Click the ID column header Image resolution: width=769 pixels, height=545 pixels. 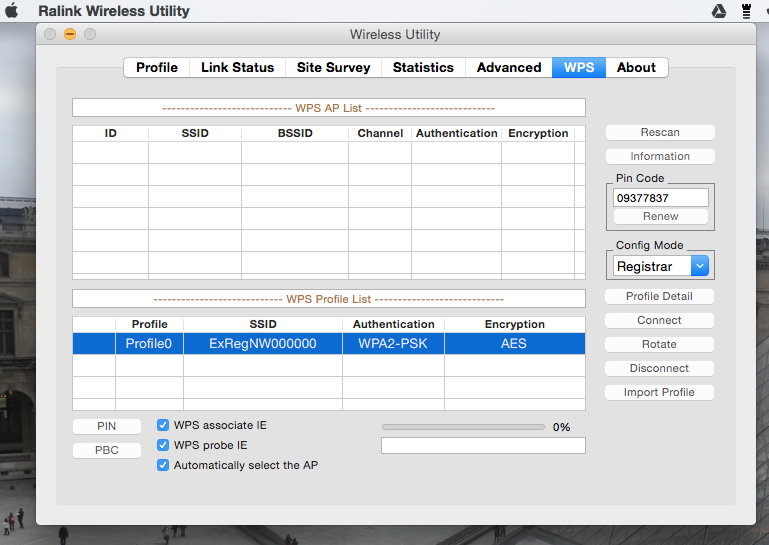(x=110, y=133)
